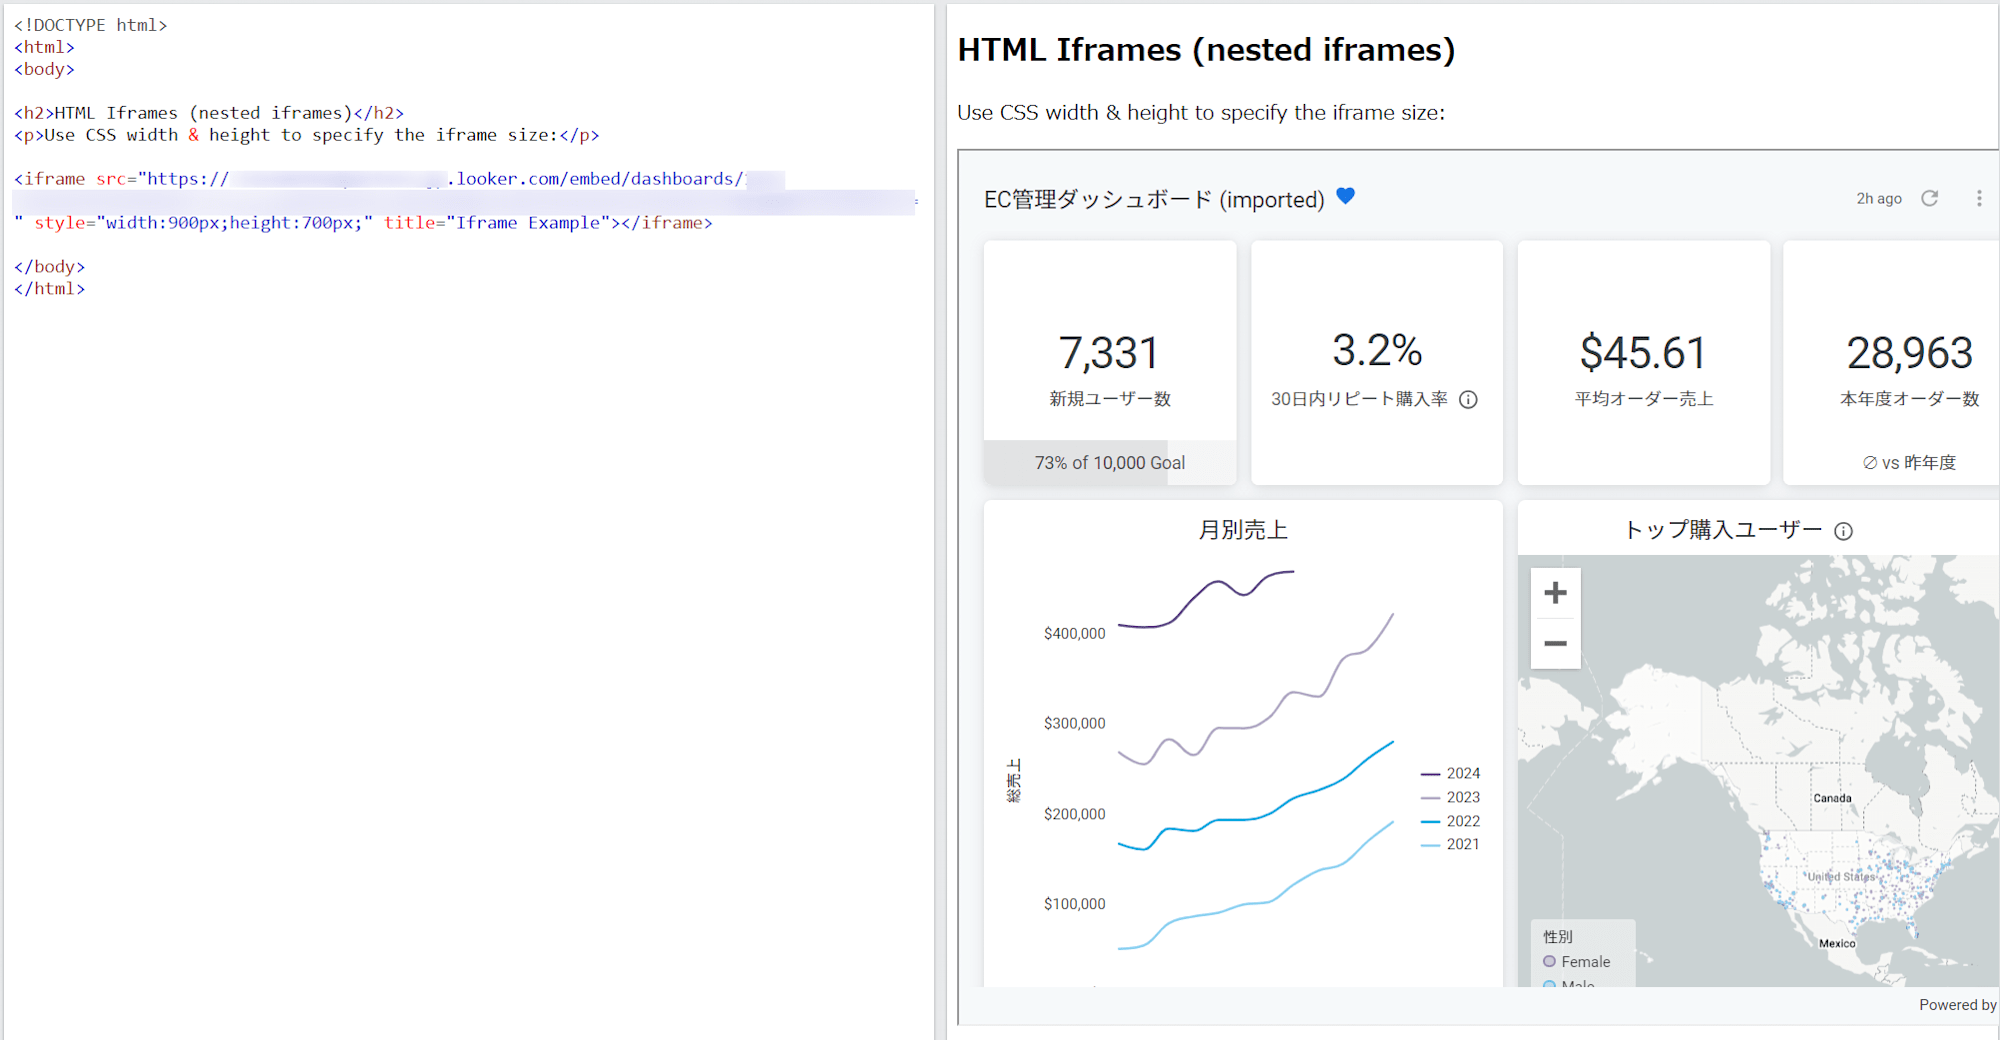Click the $45.61 average order value
The height and width of the screenshot is (1040, 2000).
click(1643, 353)
